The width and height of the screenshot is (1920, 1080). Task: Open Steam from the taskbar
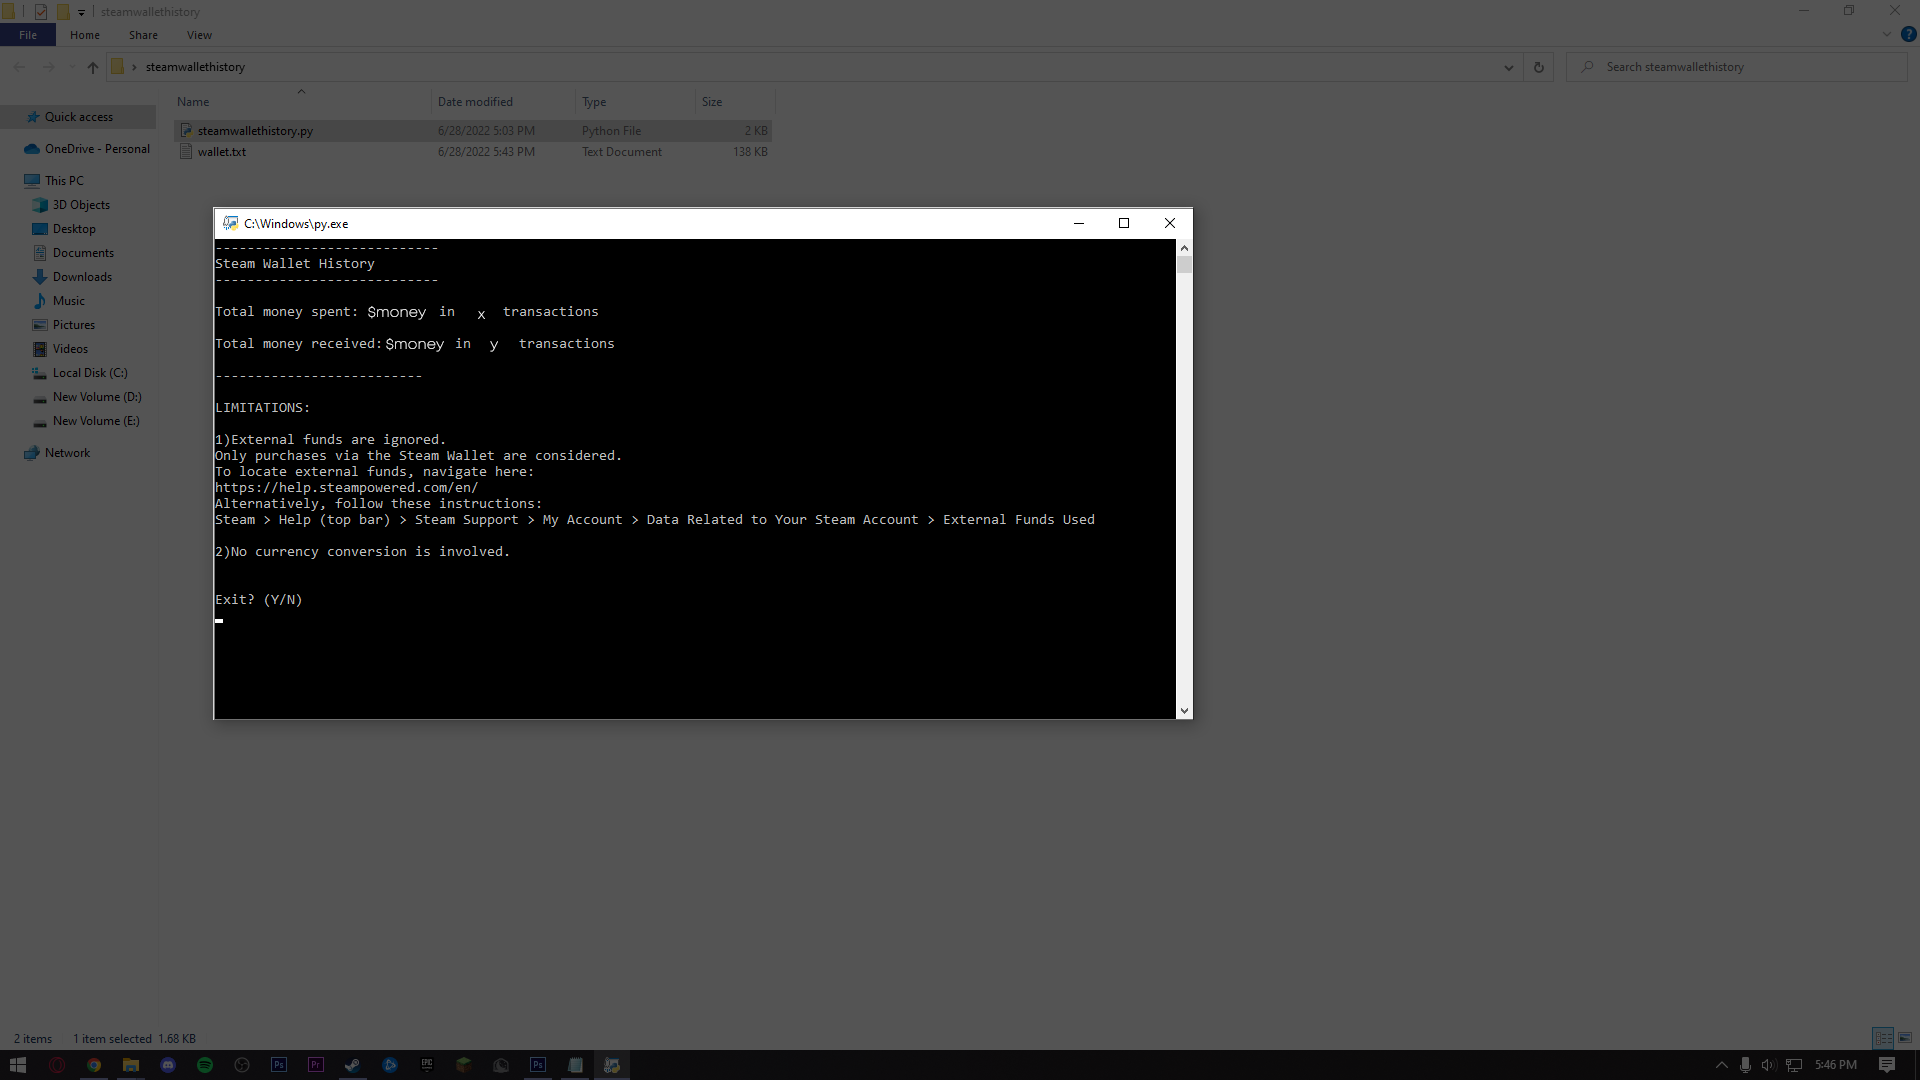(353, 1065)
